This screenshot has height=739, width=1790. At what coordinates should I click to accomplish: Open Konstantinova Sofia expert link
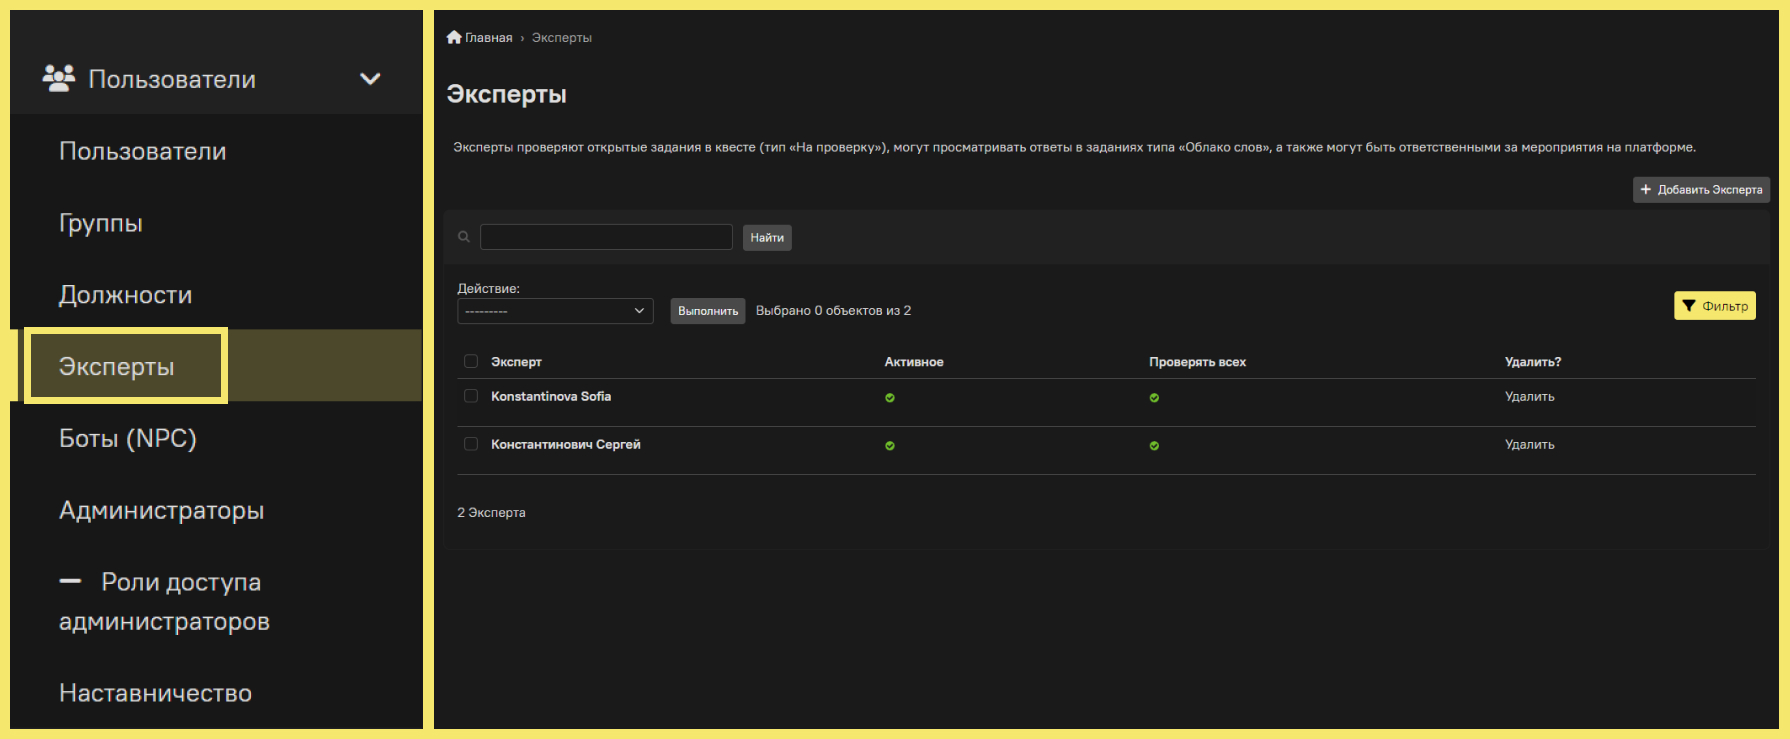point(551,397)
